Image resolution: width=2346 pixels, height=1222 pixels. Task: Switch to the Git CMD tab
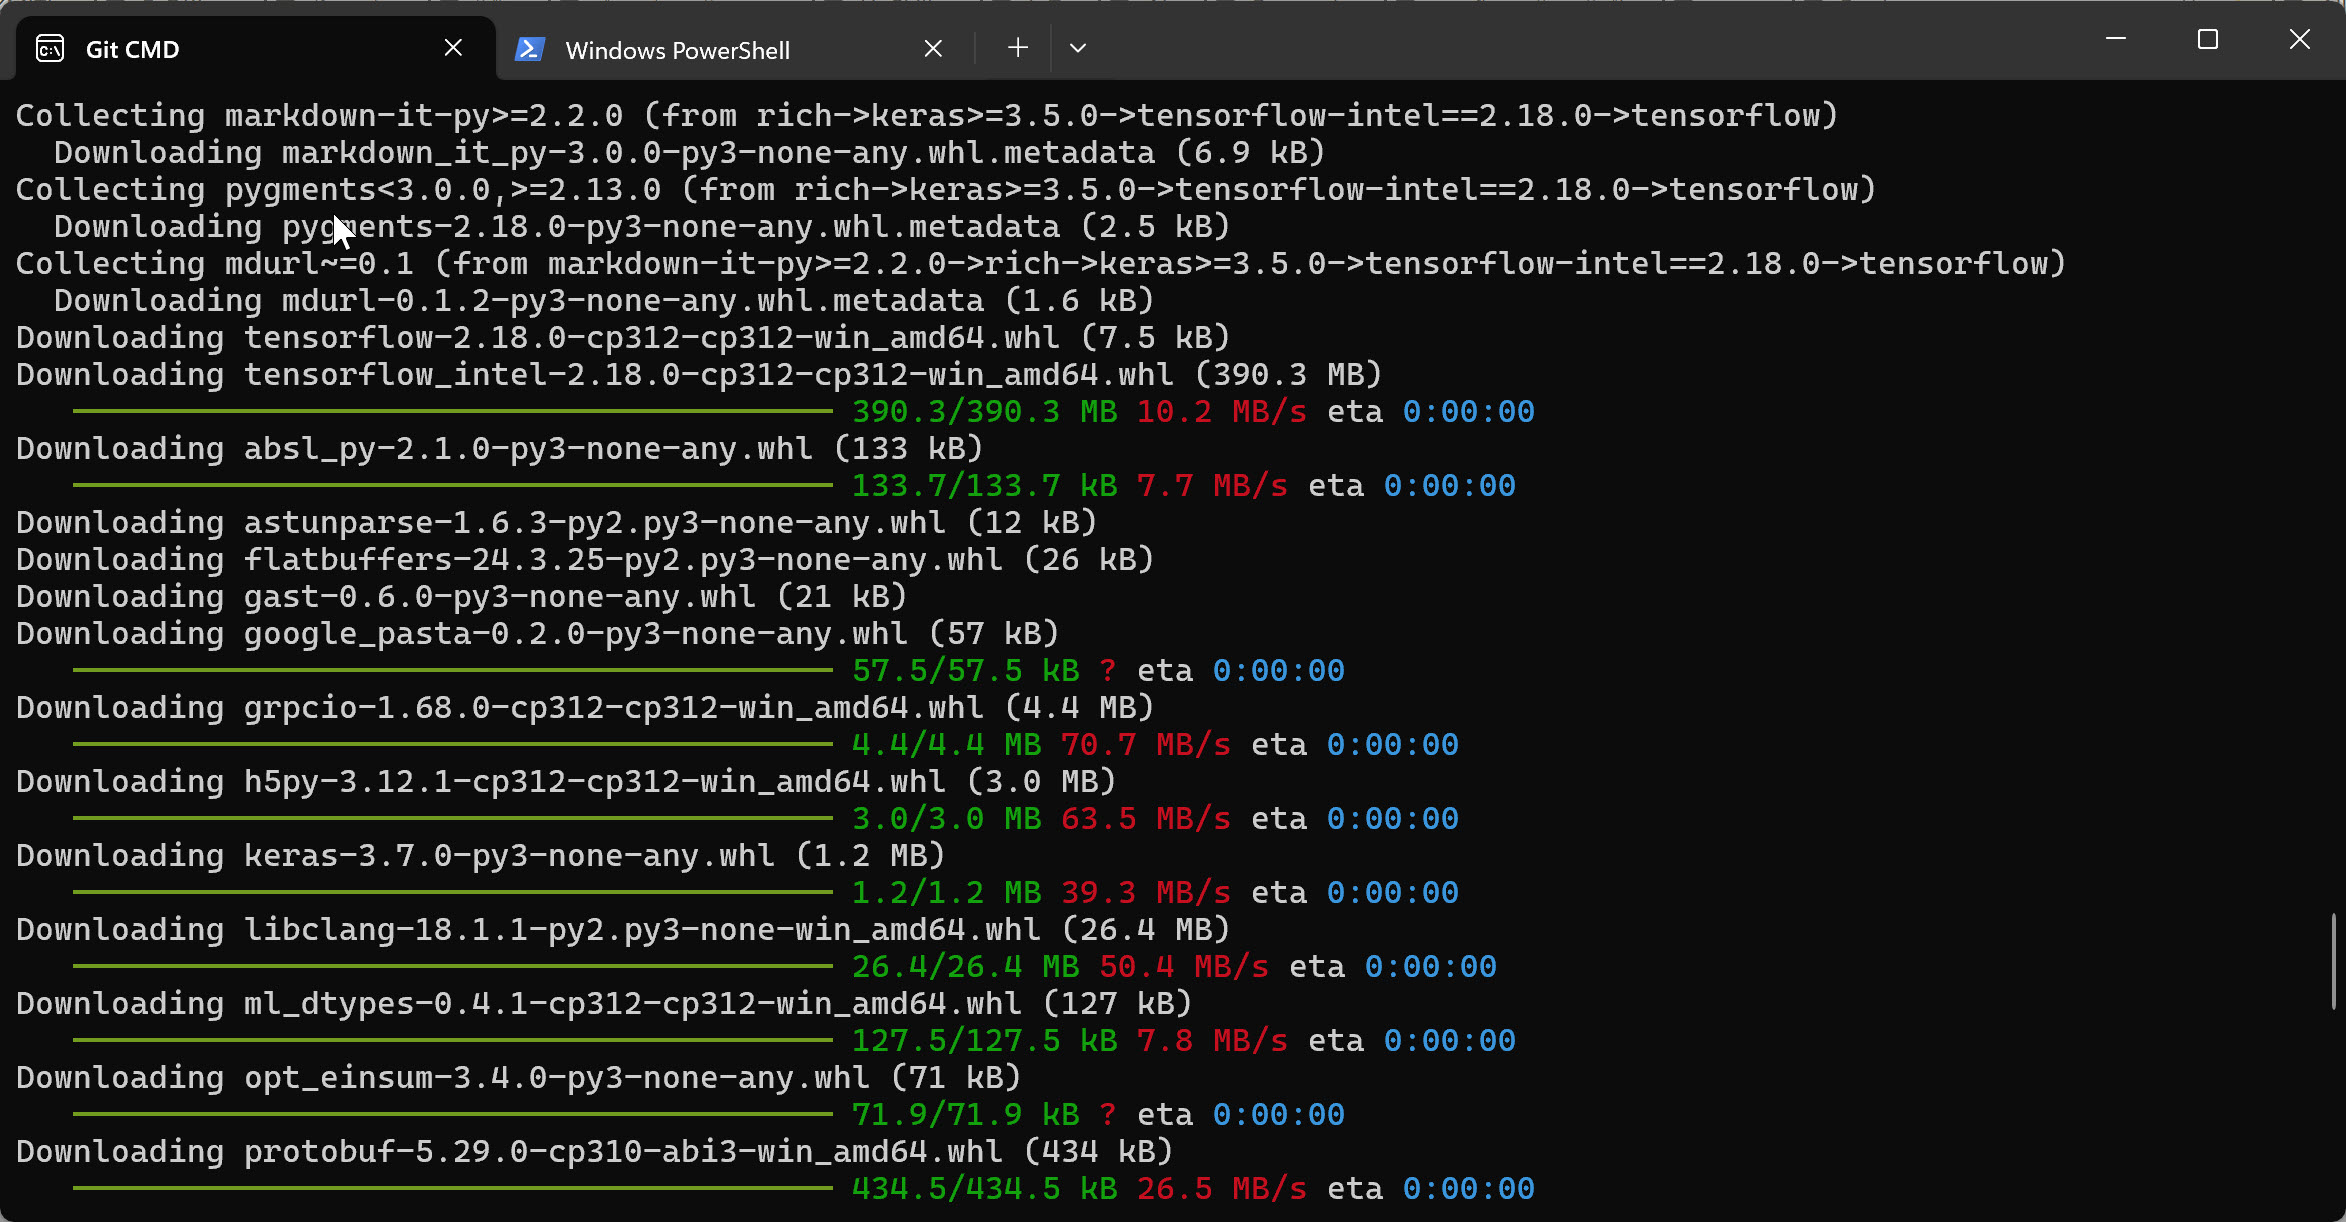click(256, 48)
